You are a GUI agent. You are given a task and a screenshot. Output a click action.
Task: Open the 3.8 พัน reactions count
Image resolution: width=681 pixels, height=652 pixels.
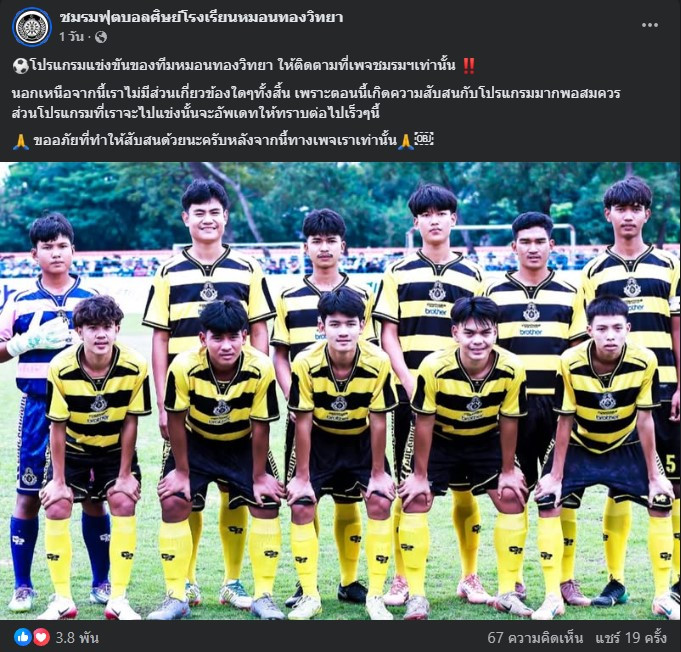pos(77,638)
